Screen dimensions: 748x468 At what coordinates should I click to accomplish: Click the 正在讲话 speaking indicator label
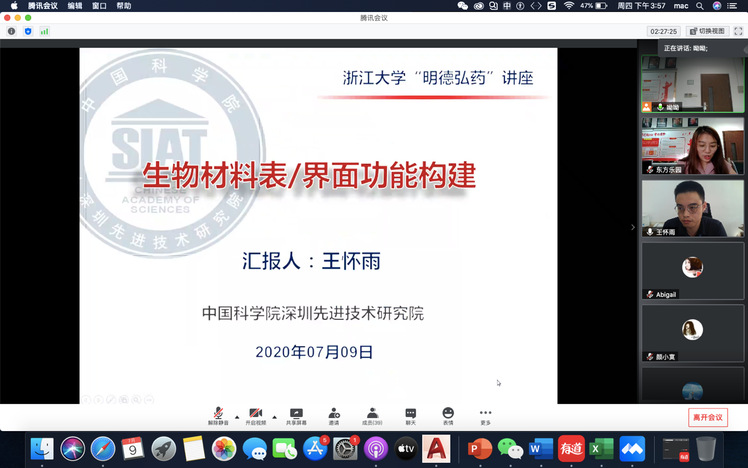(686, 48)
